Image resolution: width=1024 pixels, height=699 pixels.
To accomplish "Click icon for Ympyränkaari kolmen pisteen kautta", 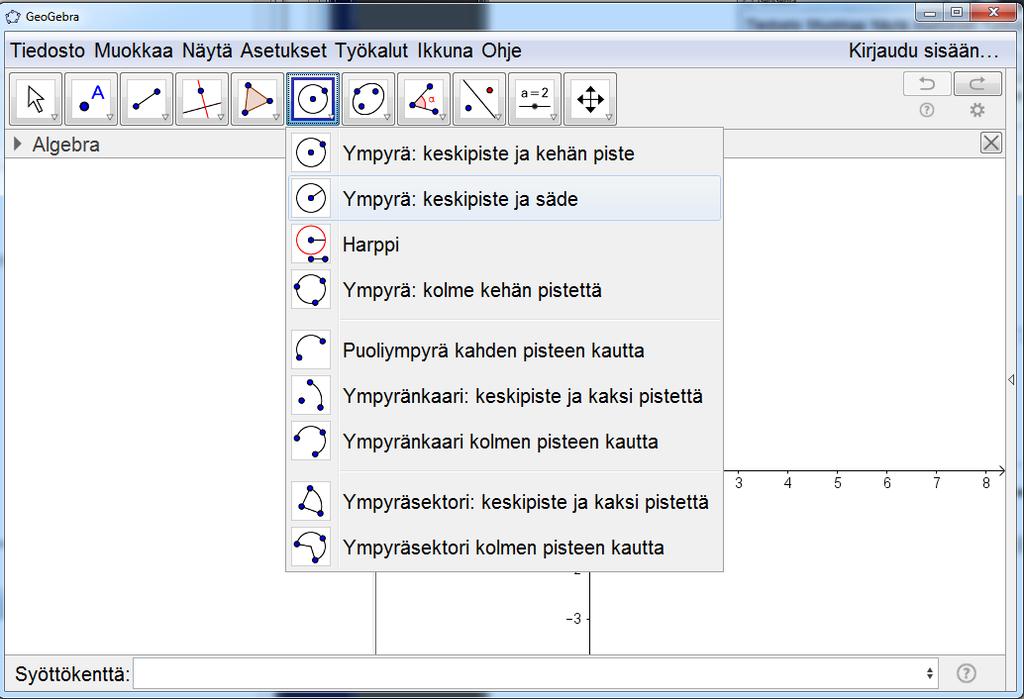I will point(311,441).
